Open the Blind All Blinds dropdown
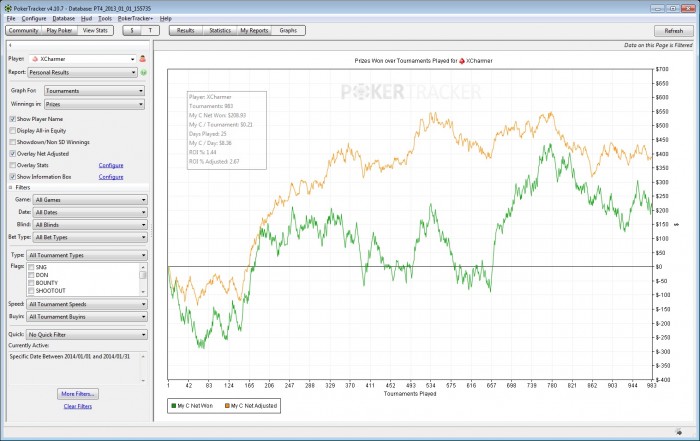700x441 pixels. click(90, 225)
